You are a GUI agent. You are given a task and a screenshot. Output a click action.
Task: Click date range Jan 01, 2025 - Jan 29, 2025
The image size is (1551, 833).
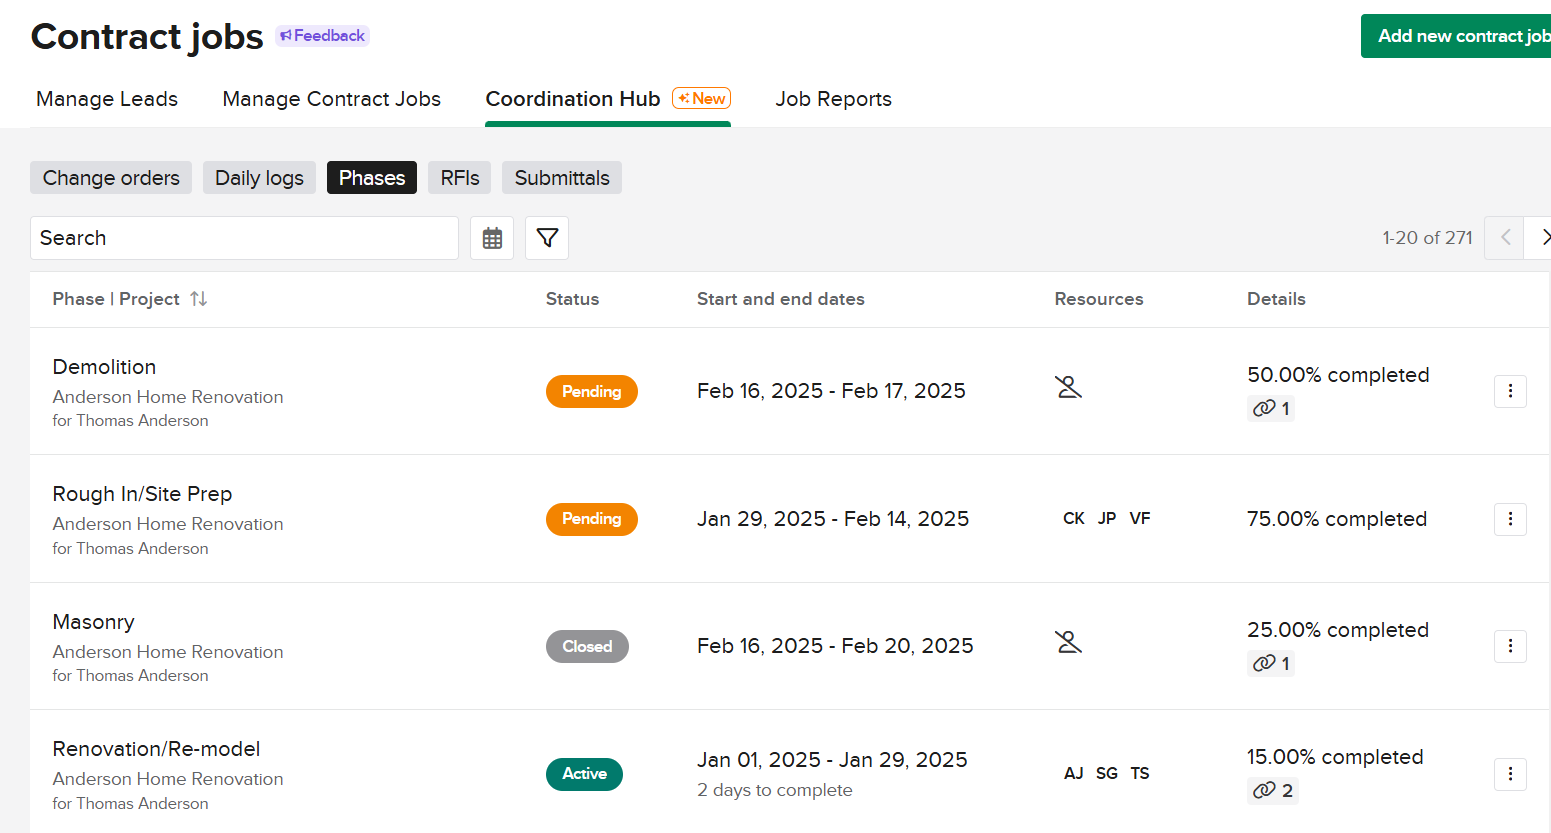[x=832, y=760]
